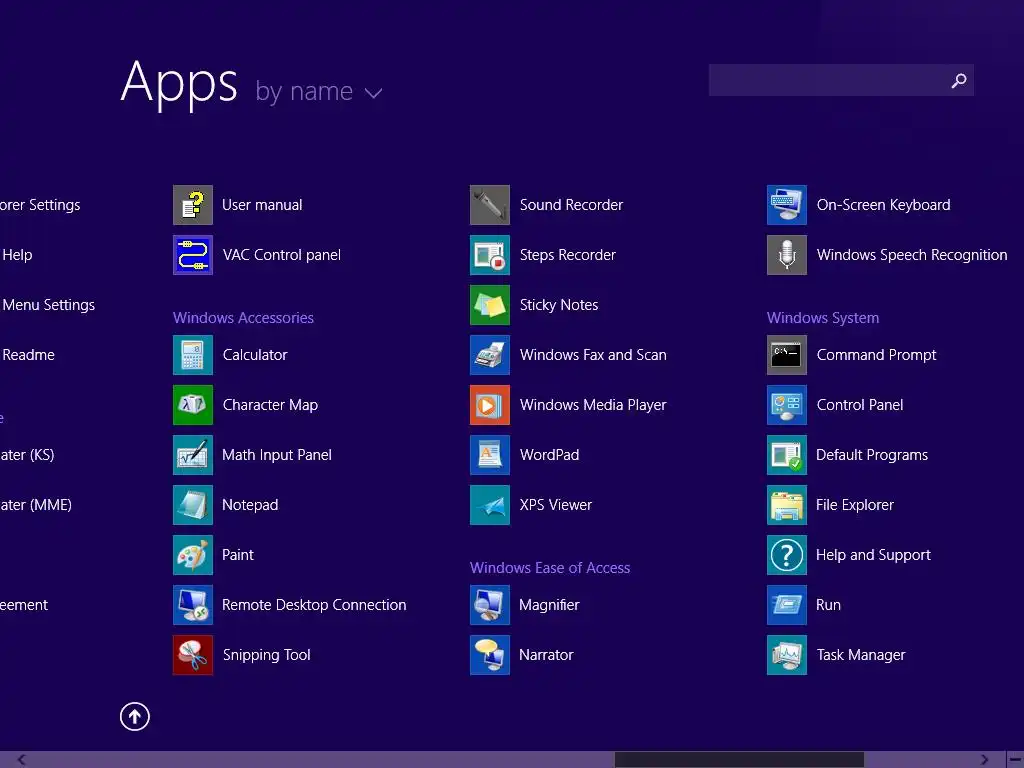The width and height of the screenshot is (1024, 768).
Task: Expand the 'by name' sort dropdown
Action: point(318,91)
